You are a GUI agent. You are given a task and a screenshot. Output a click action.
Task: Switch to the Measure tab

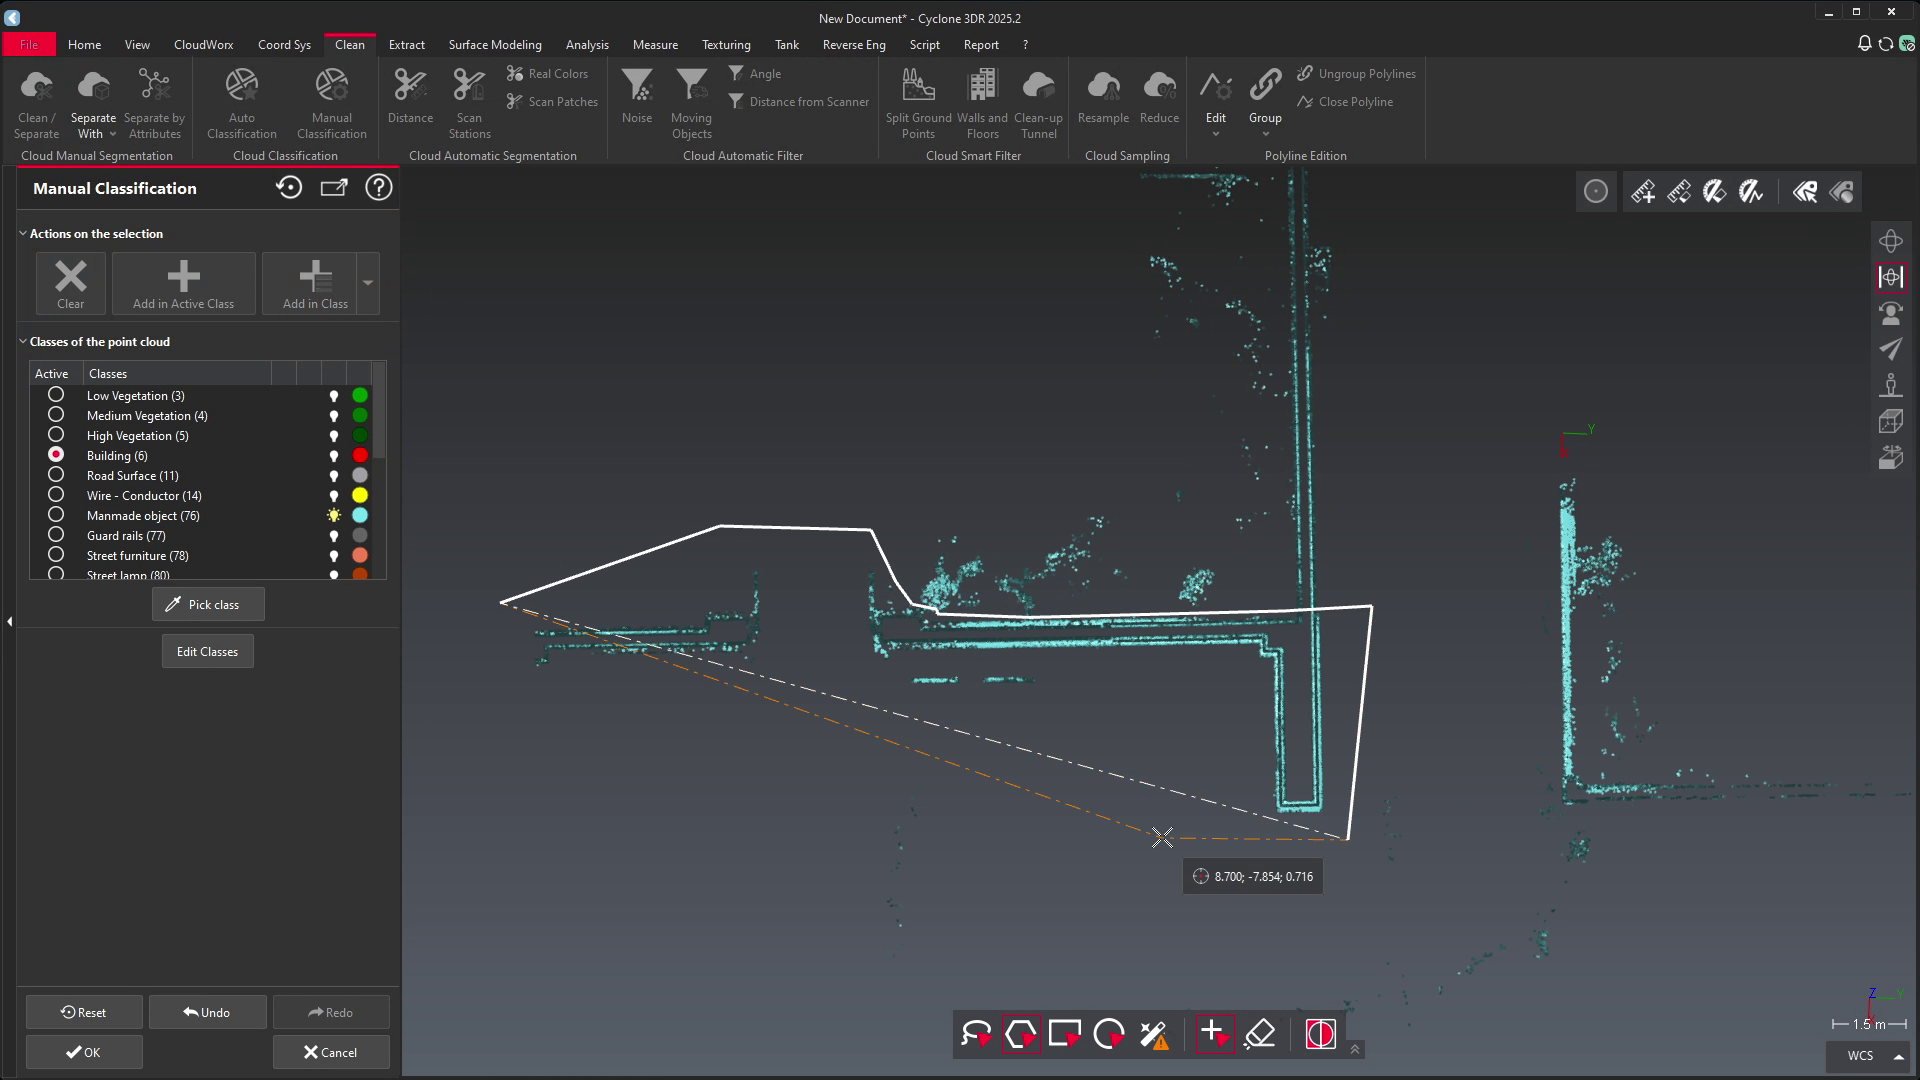655,45
